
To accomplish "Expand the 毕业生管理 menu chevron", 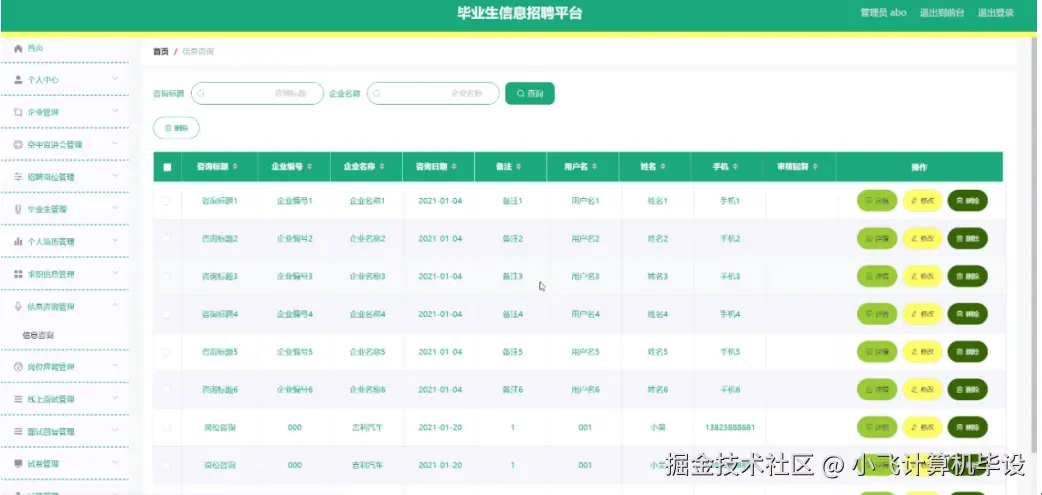I will click(x=115, y=209).
